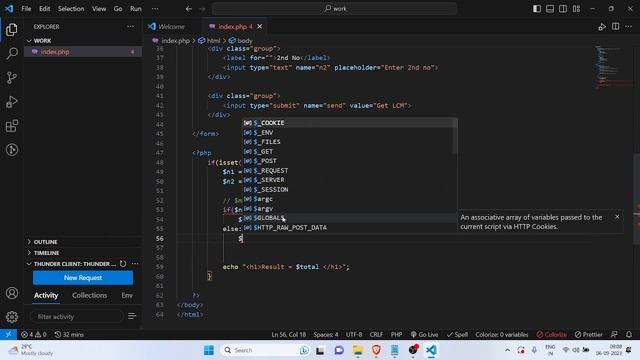This screenshot has width=640, height=360.
Task: Open the Accounts icon in activity bar
Action: click(12, 293)
